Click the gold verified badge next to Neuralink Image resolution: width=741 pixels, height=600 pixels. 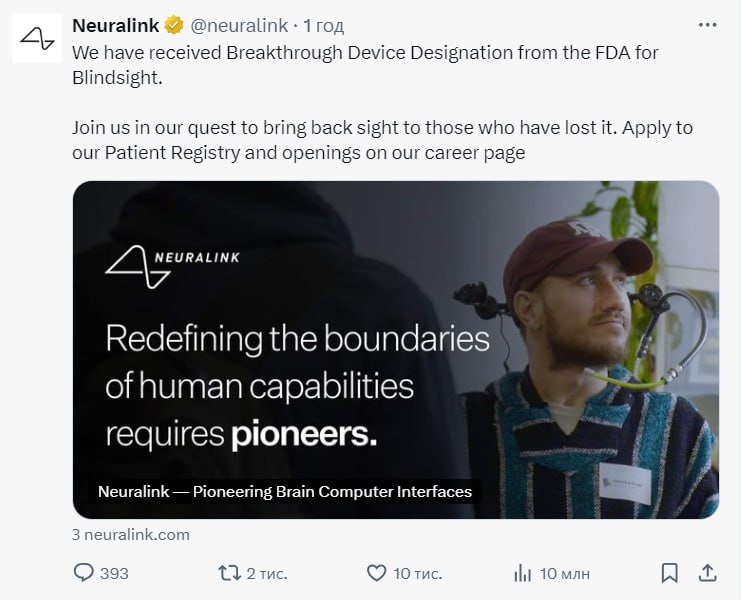coord(174,26)
